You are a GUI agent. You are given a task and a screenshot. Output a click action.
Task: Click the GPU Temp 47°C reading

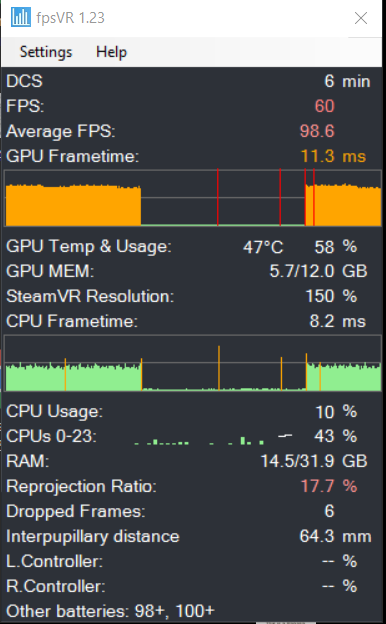(263, 247)
